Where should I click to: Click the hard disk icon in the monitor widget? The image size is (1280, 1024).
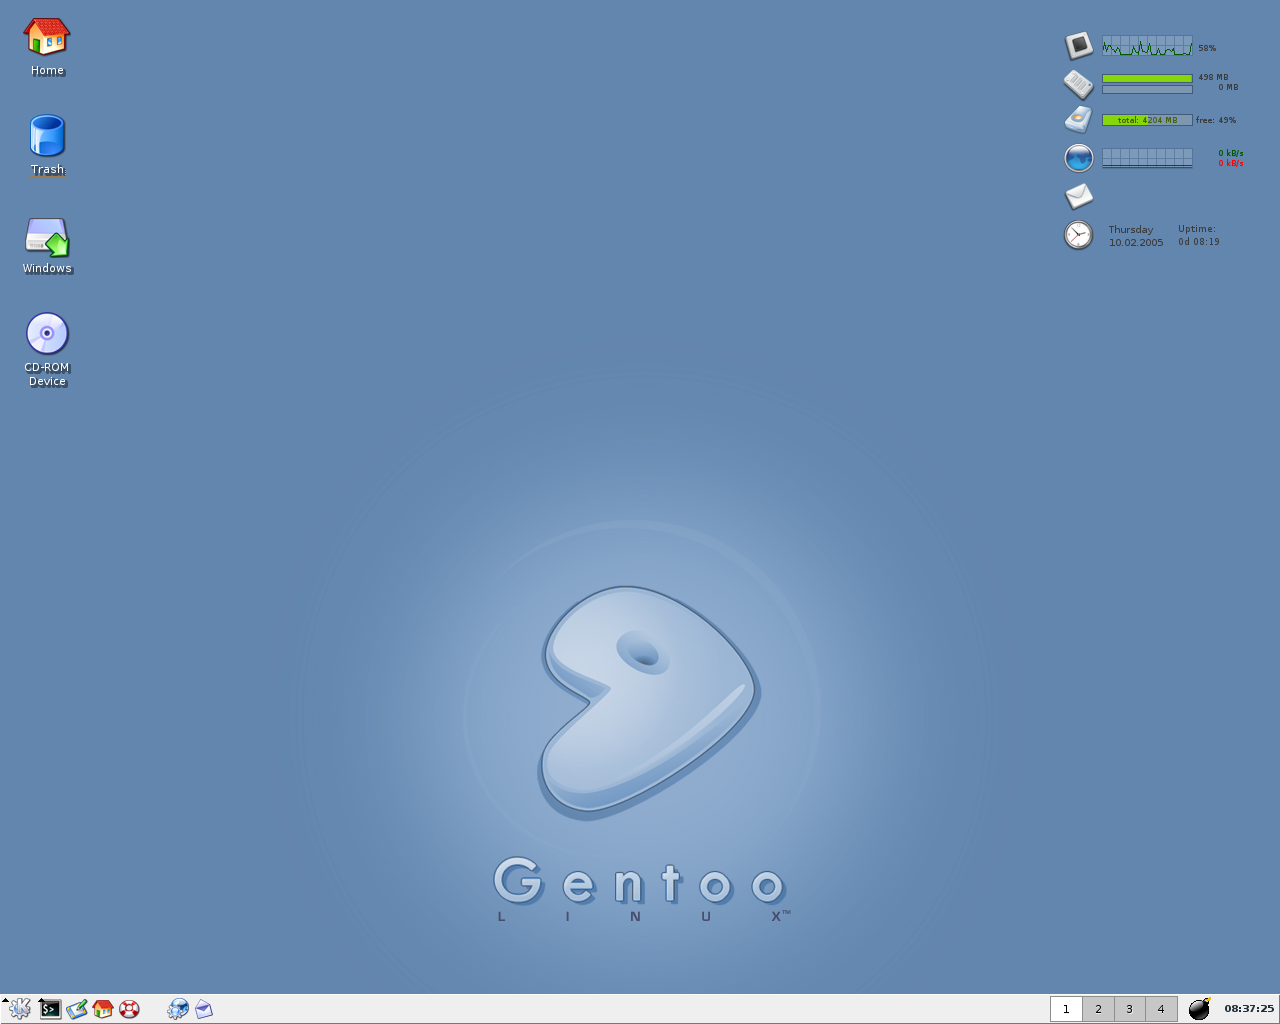pos(1078,119)
